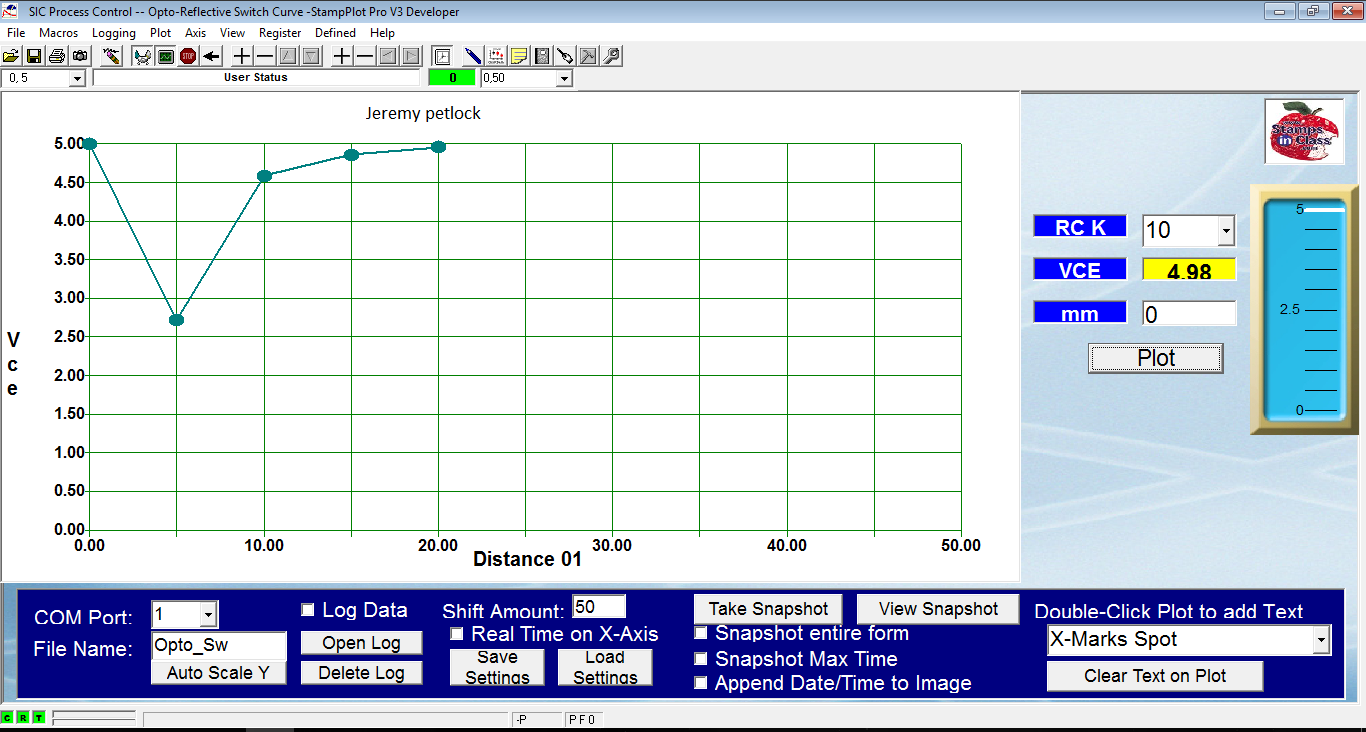Screen dimensions: 1366x732
Task: Click the shift down triangle icon
Action: click(311, 56)
